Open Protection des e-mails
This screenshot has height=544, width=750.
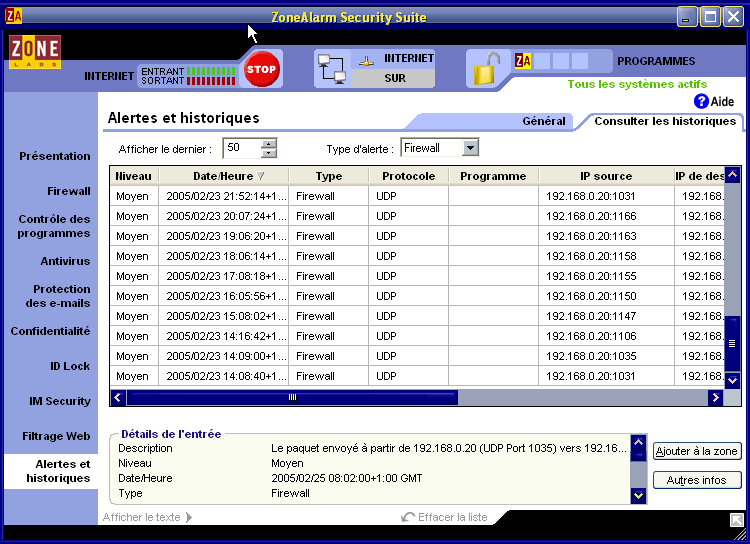pyautogui.click(x=58, y=296)
